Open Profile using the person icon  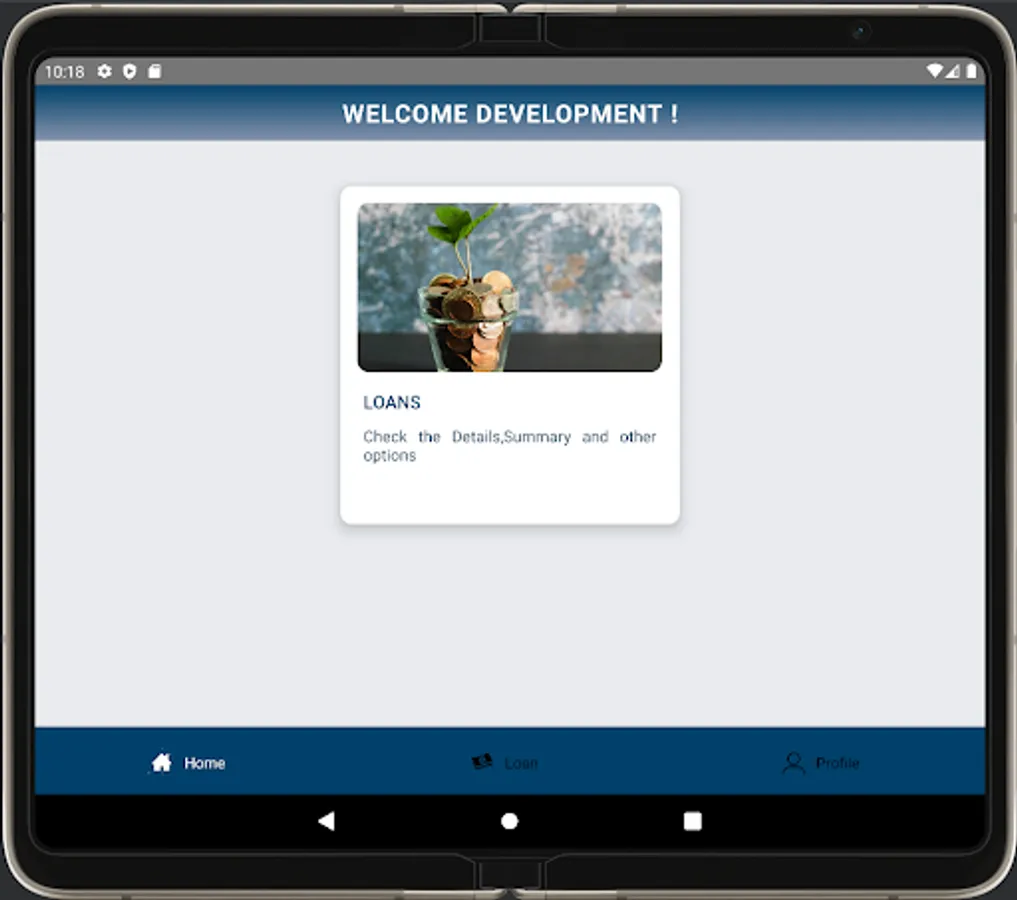click(x=793, y=763)
